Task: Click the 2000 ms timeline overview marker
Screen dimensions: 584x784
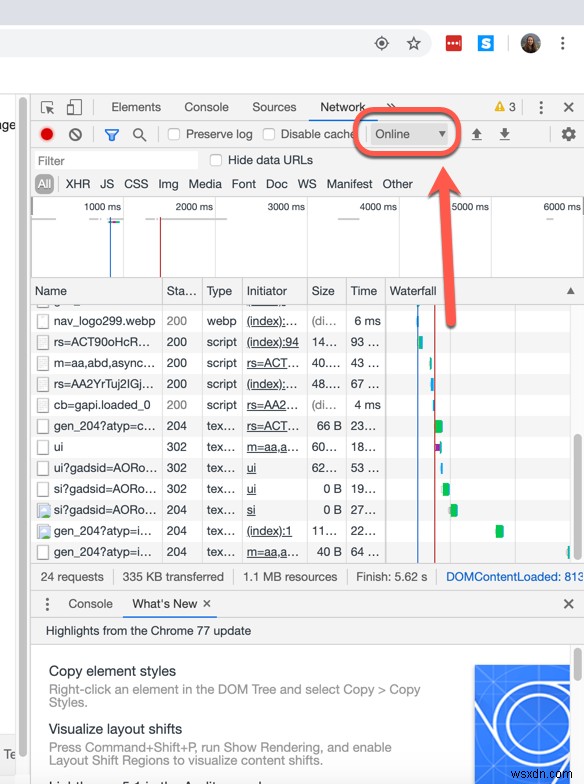Action: pyautogui.click(x=194, y=206)
